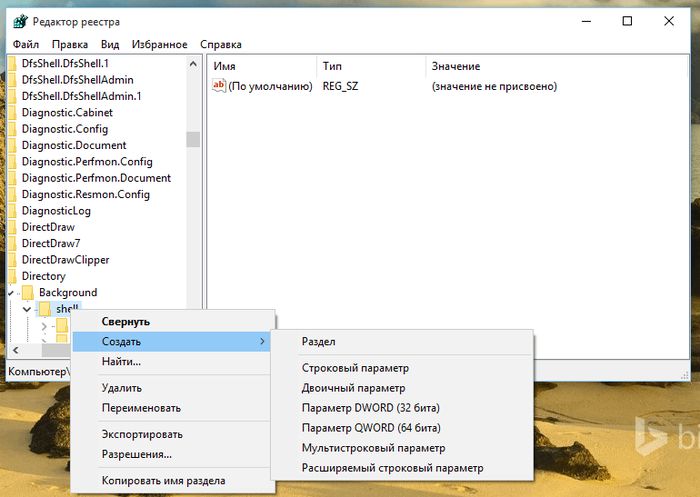The width and height of the screenshot is (700, 497).
Task: Select Строковый параметр from submenu
Action: (x=355, y=368)
